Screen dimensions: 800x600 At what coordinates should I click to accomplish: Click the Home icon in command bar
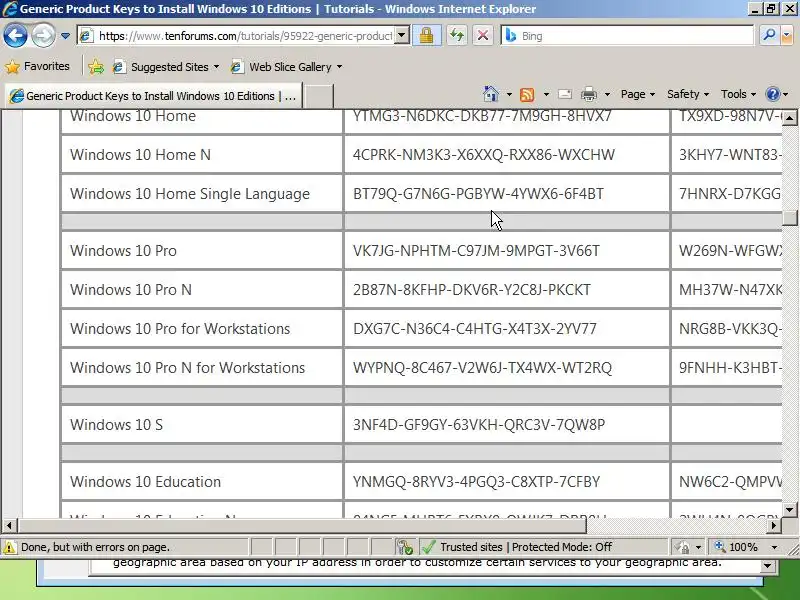(491, 94)
